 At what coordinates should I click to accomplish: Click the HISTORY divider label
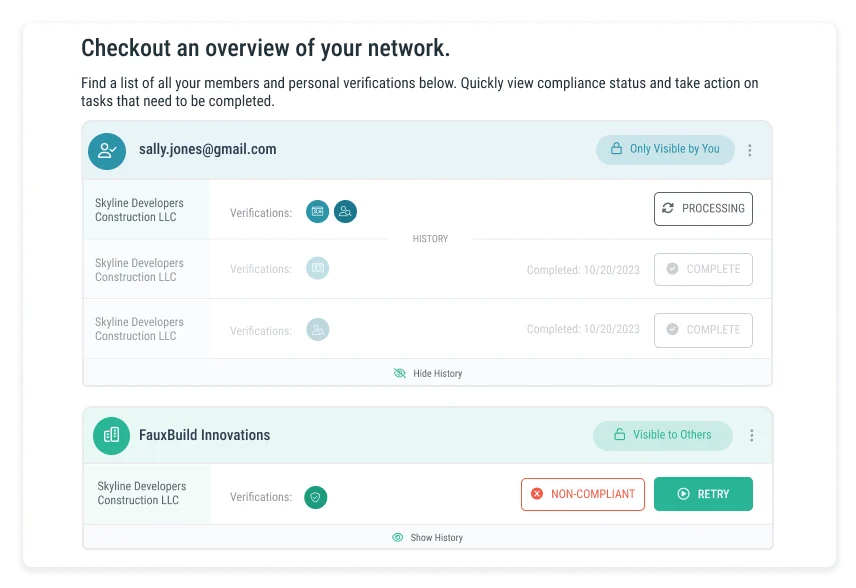(x=430, y=239)
